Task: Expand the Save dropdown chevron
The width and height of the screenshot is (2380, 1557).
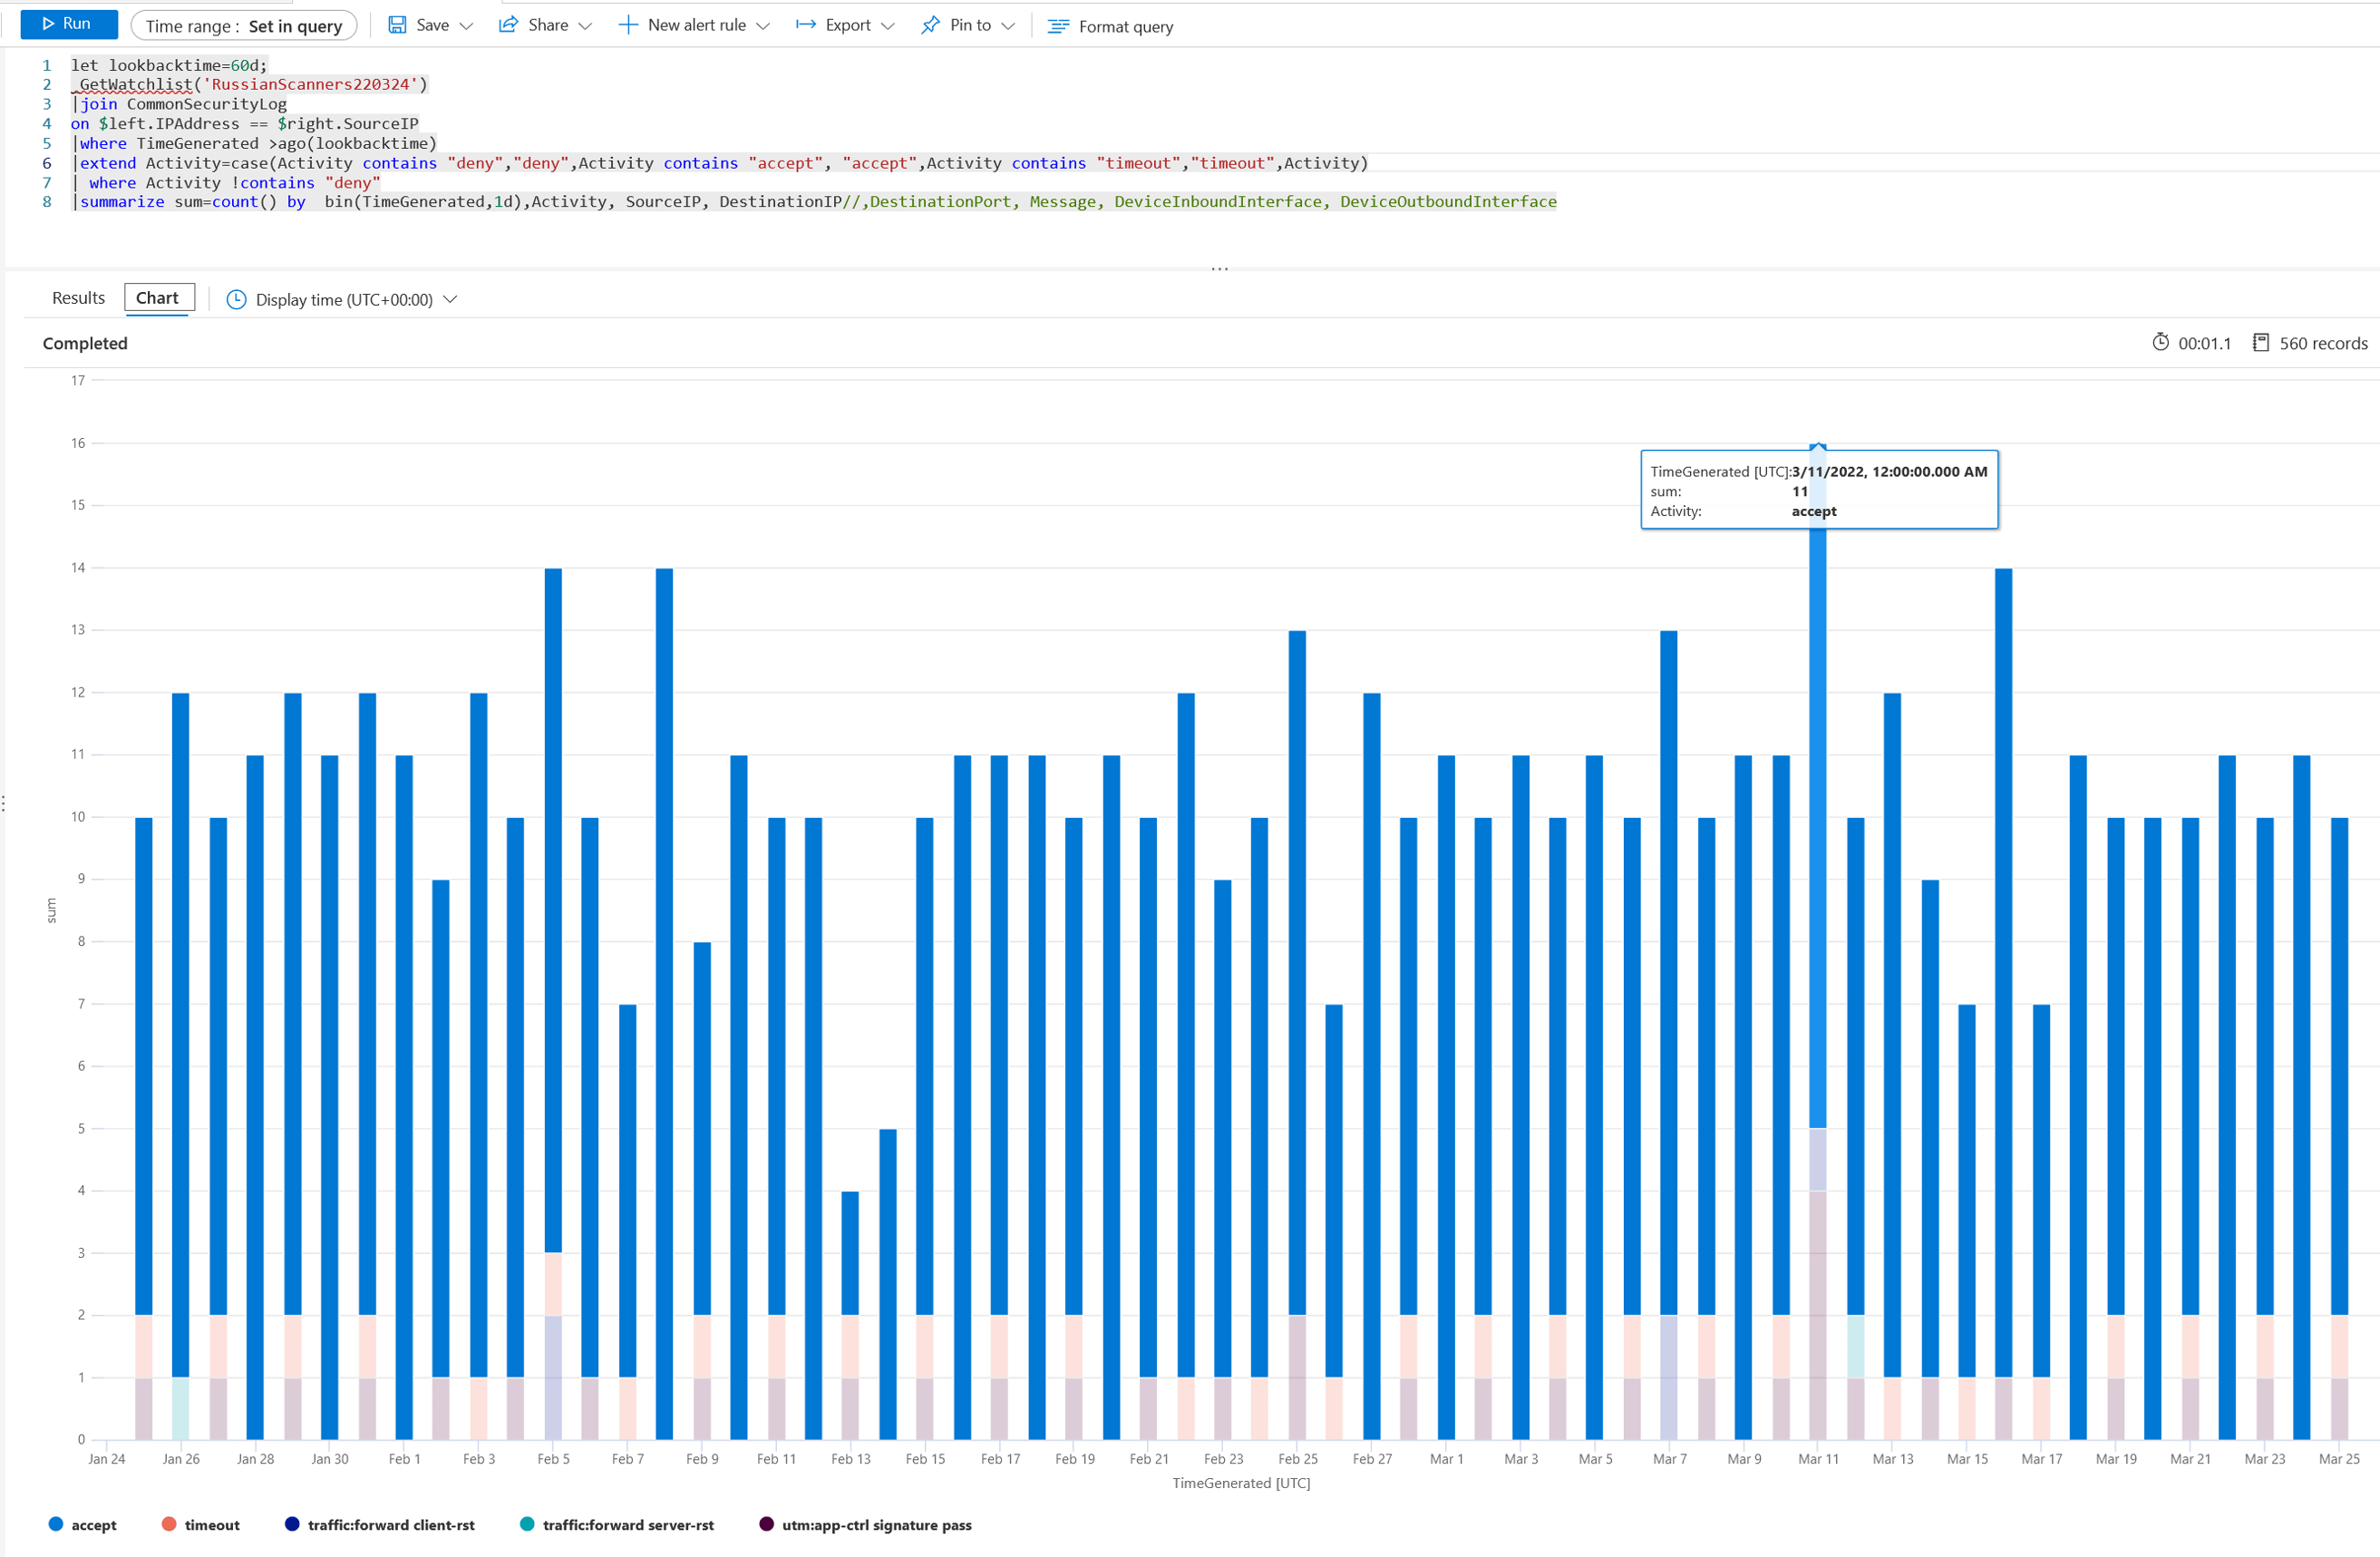Action: (x=466, y=26)
